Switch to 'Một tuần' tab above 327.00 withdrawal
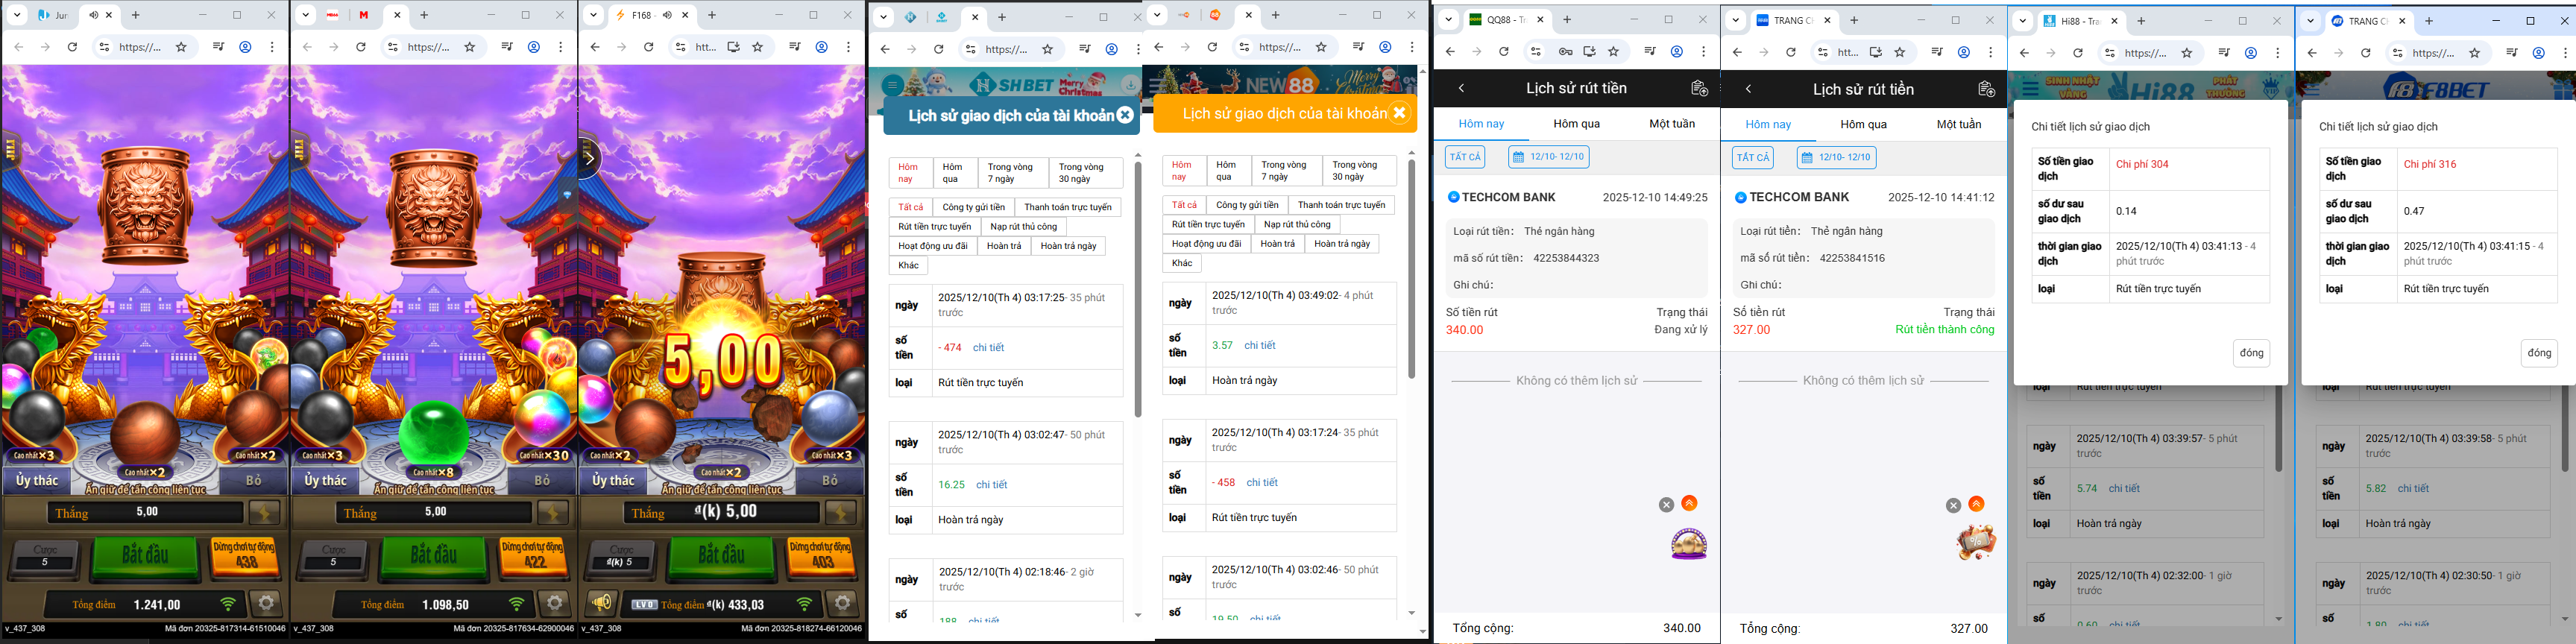This screenshot has height=644, width=2576. pos(1959,124)
